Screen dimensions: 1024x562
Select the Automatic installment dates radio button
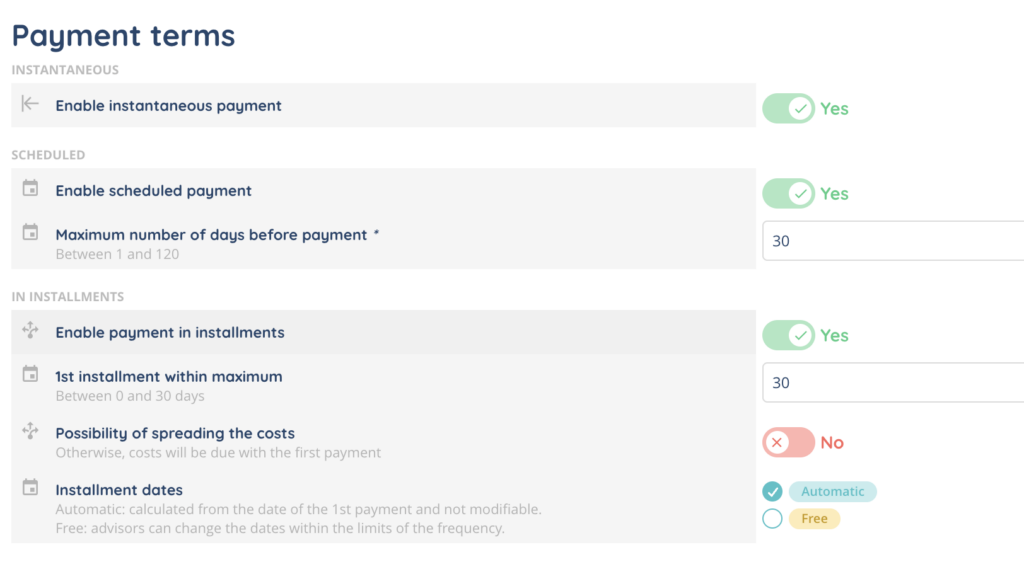[x=773, y=492]
